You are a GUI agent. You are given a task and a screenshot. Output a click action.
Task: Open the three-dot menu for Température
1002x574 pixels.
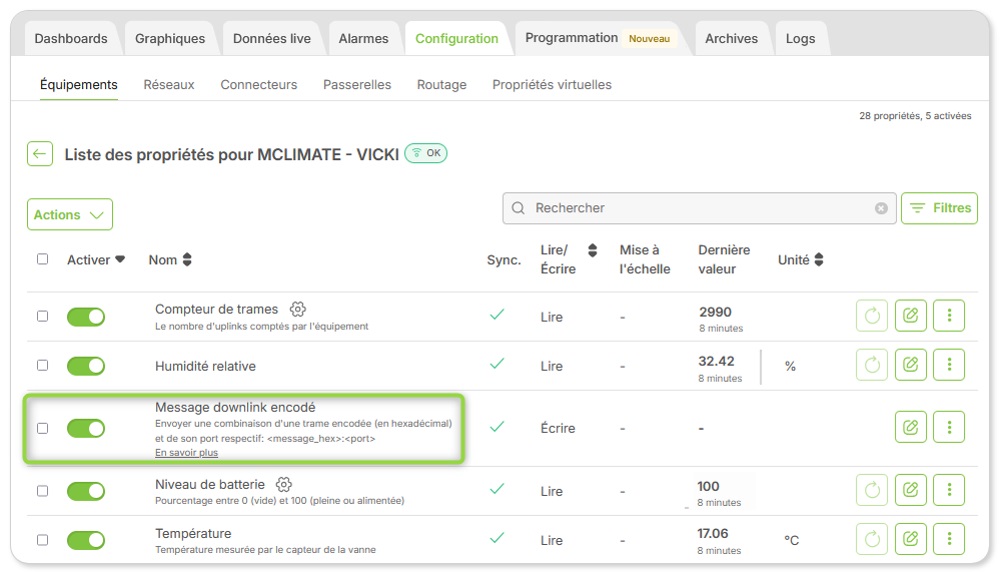pos(949,539)
